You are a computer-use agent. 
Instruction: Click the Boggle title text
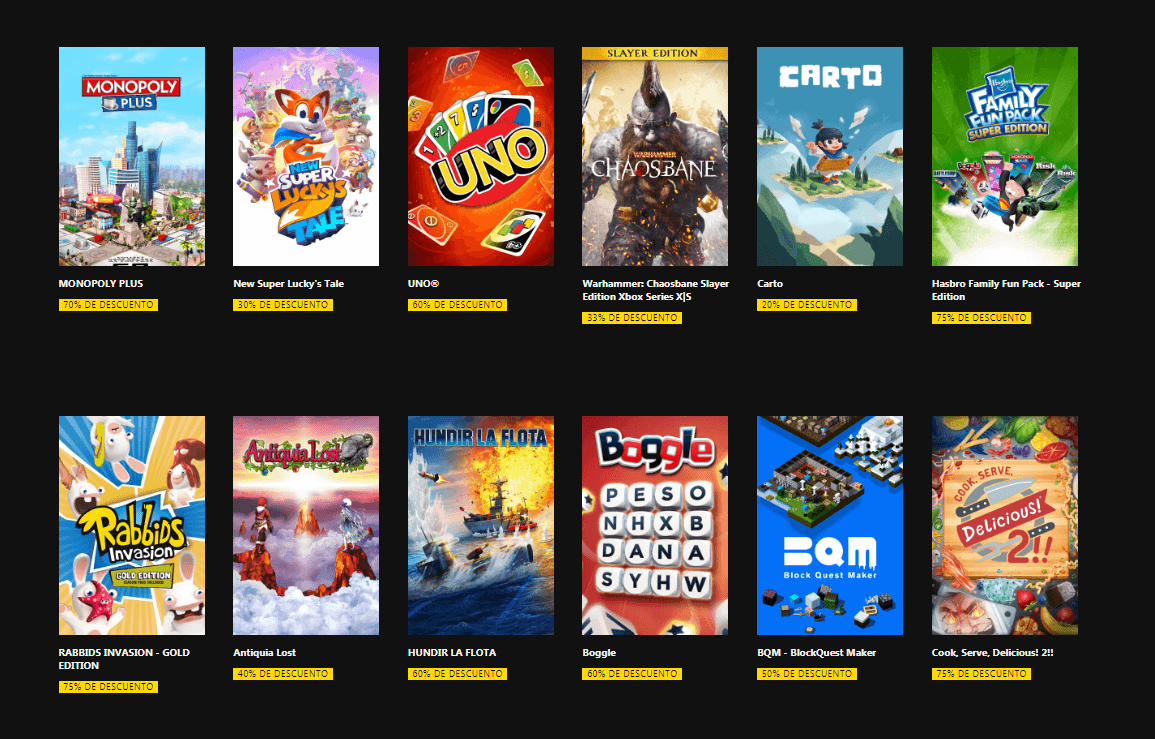point(599,653)
